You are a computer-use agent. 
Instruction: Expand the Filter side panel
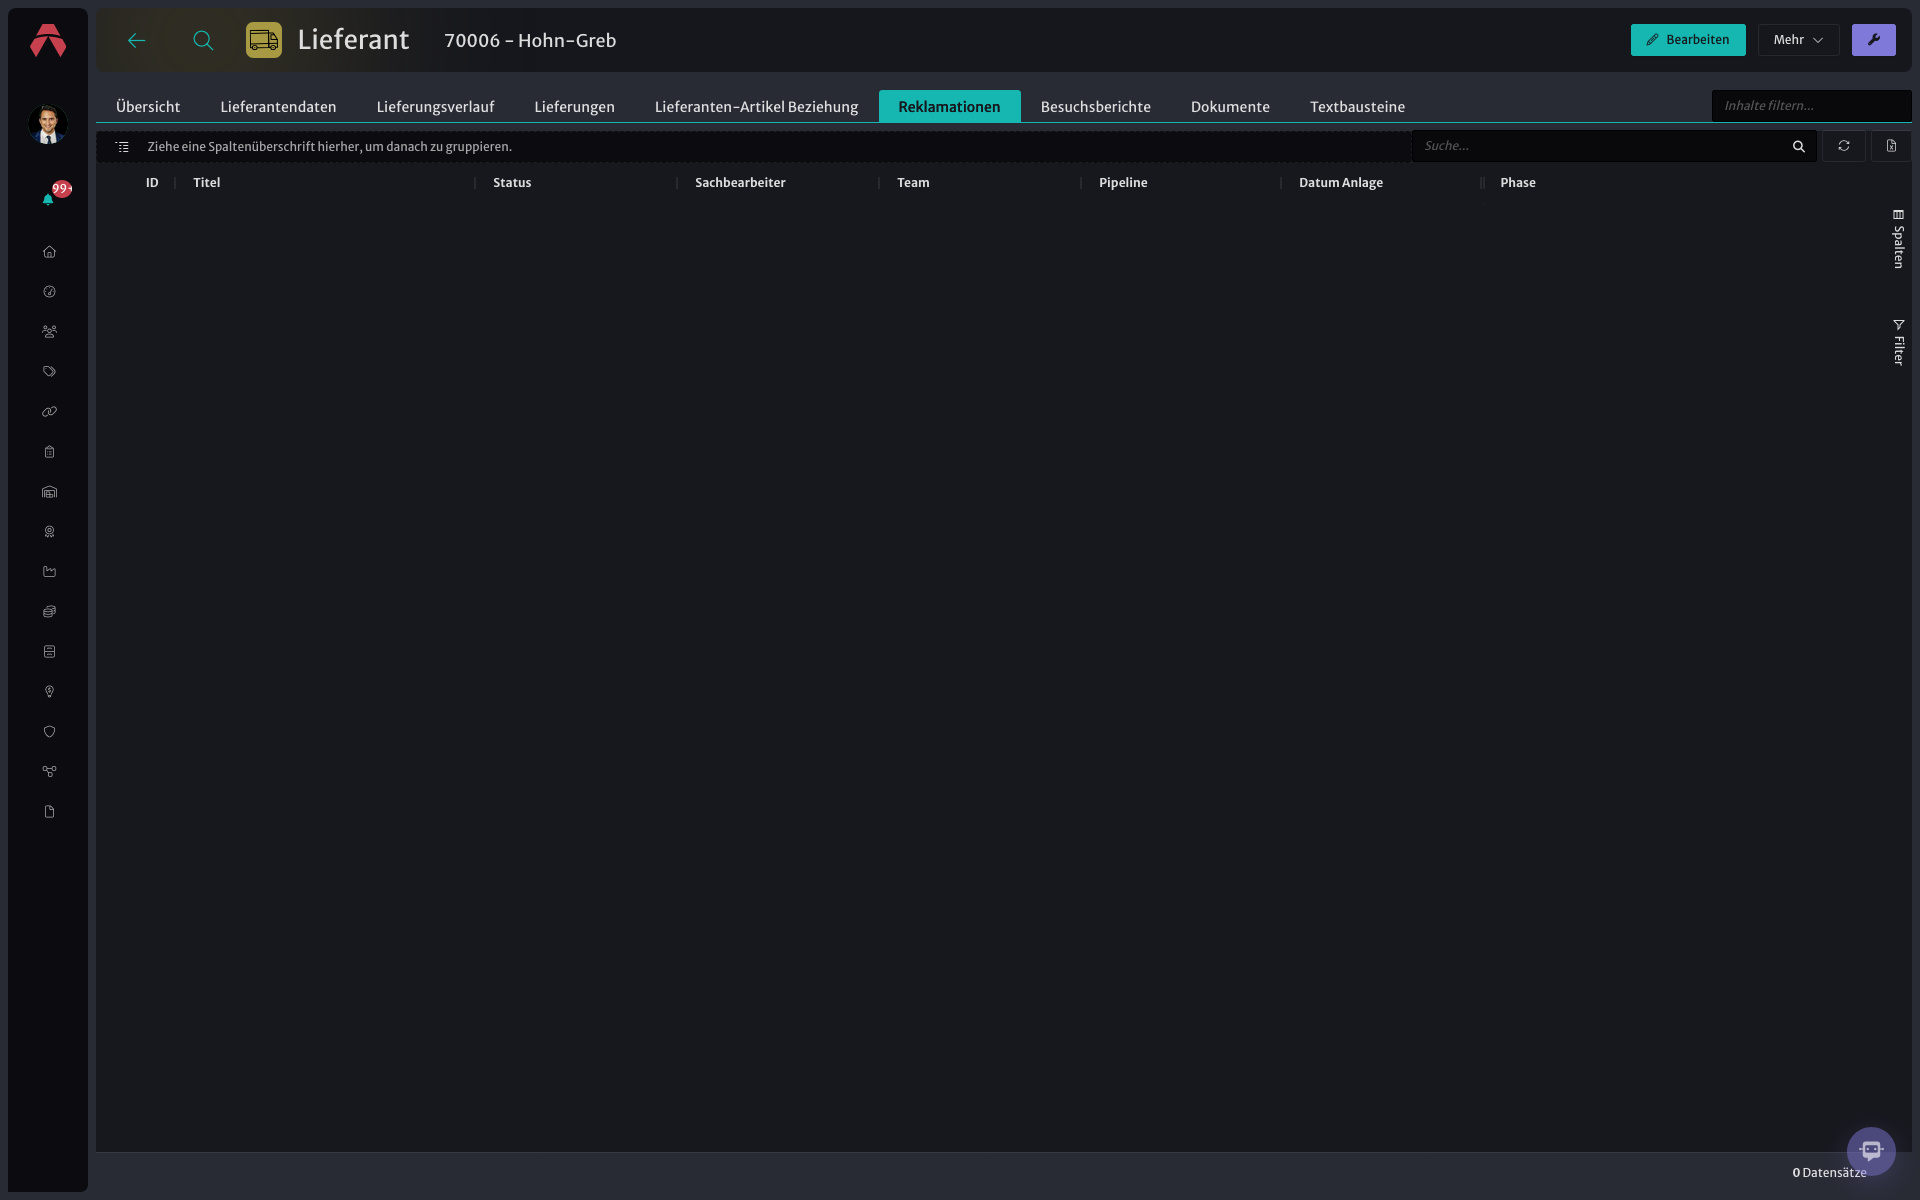click(x=1898, y=343)
